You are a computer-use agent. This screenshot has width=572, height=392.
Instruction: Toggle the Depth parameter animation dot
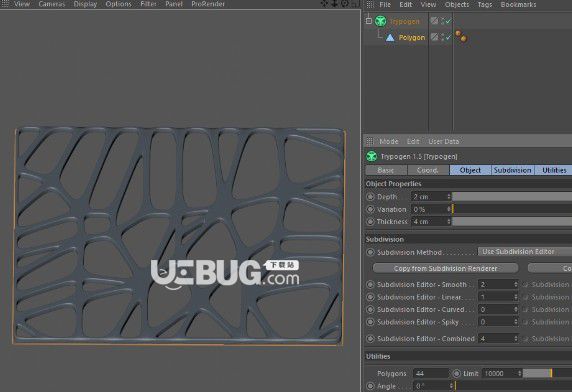[x=370, y=197]
